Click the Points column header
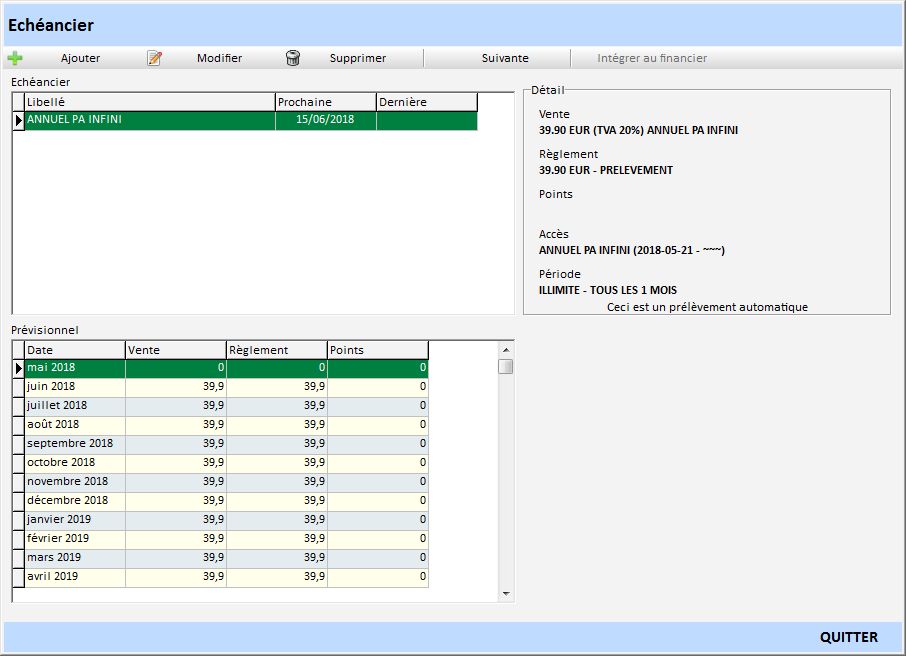Screen dimensions: 906x656 tap(378, 350)
